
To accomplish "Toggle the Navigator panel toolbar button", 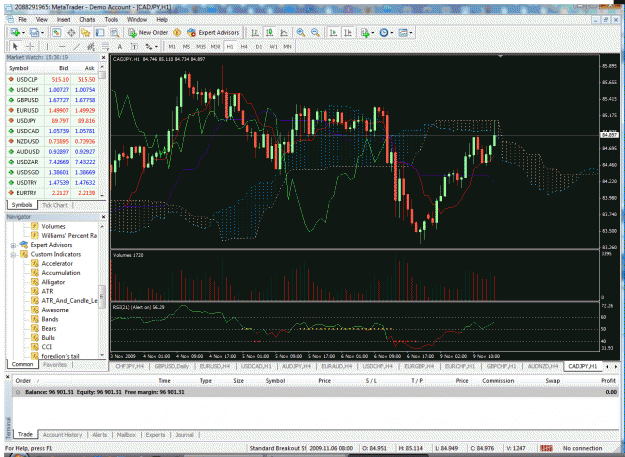I will point(86,33).
